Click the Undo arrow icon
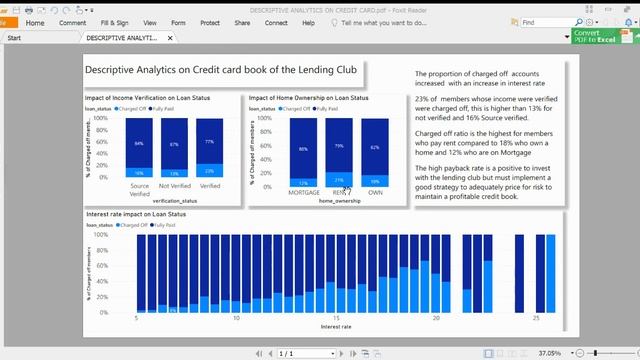Viewport: 640px width, 360px height. pos(54,10)
